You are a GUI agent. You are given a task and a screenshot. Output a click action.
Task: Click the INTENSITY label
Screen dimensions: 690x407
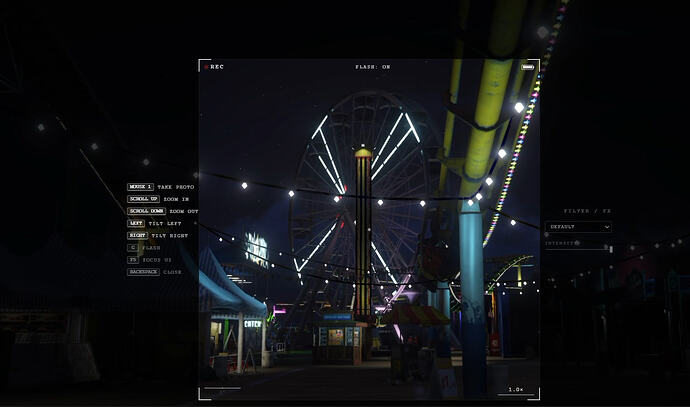point(561,243)
